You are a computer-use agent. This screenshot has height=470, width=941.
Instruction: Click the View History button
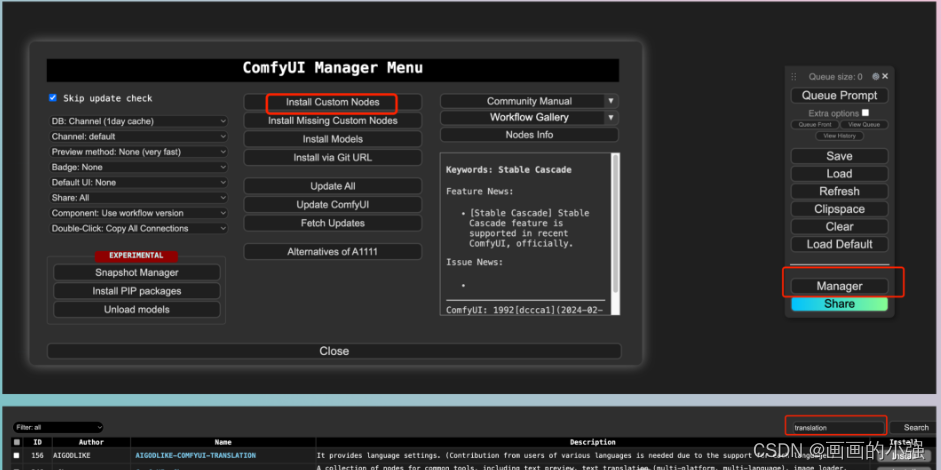pyautogui.click(x=840, y=136)
